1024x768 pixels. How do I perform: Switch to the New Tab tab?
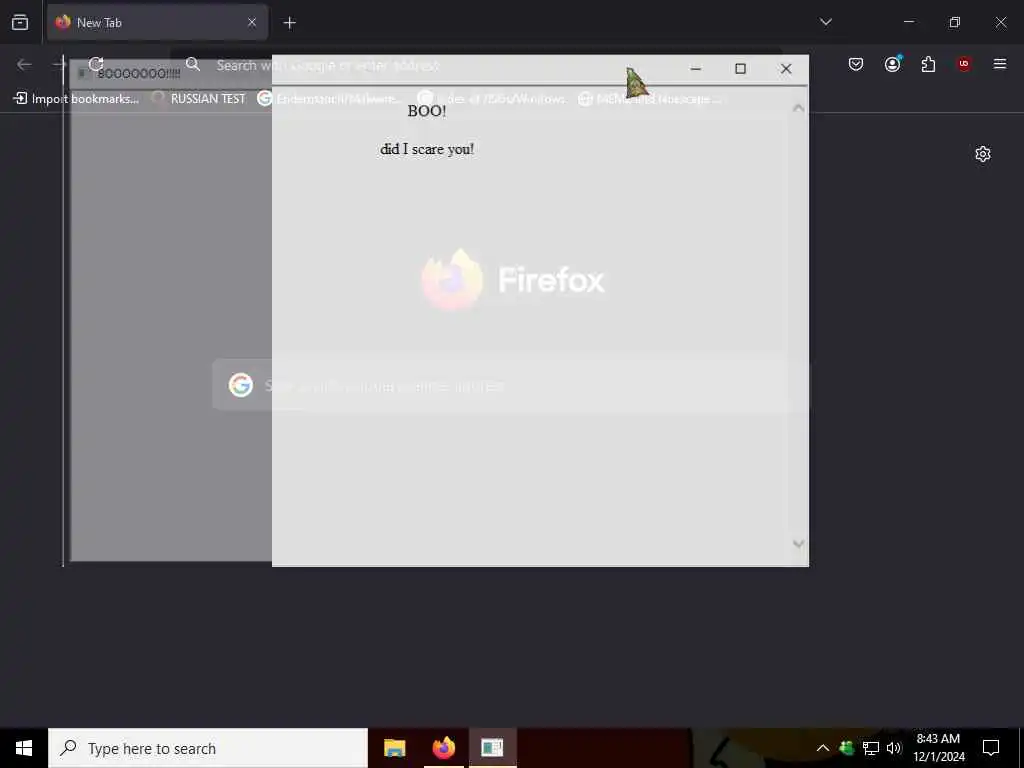click(157, 22)
